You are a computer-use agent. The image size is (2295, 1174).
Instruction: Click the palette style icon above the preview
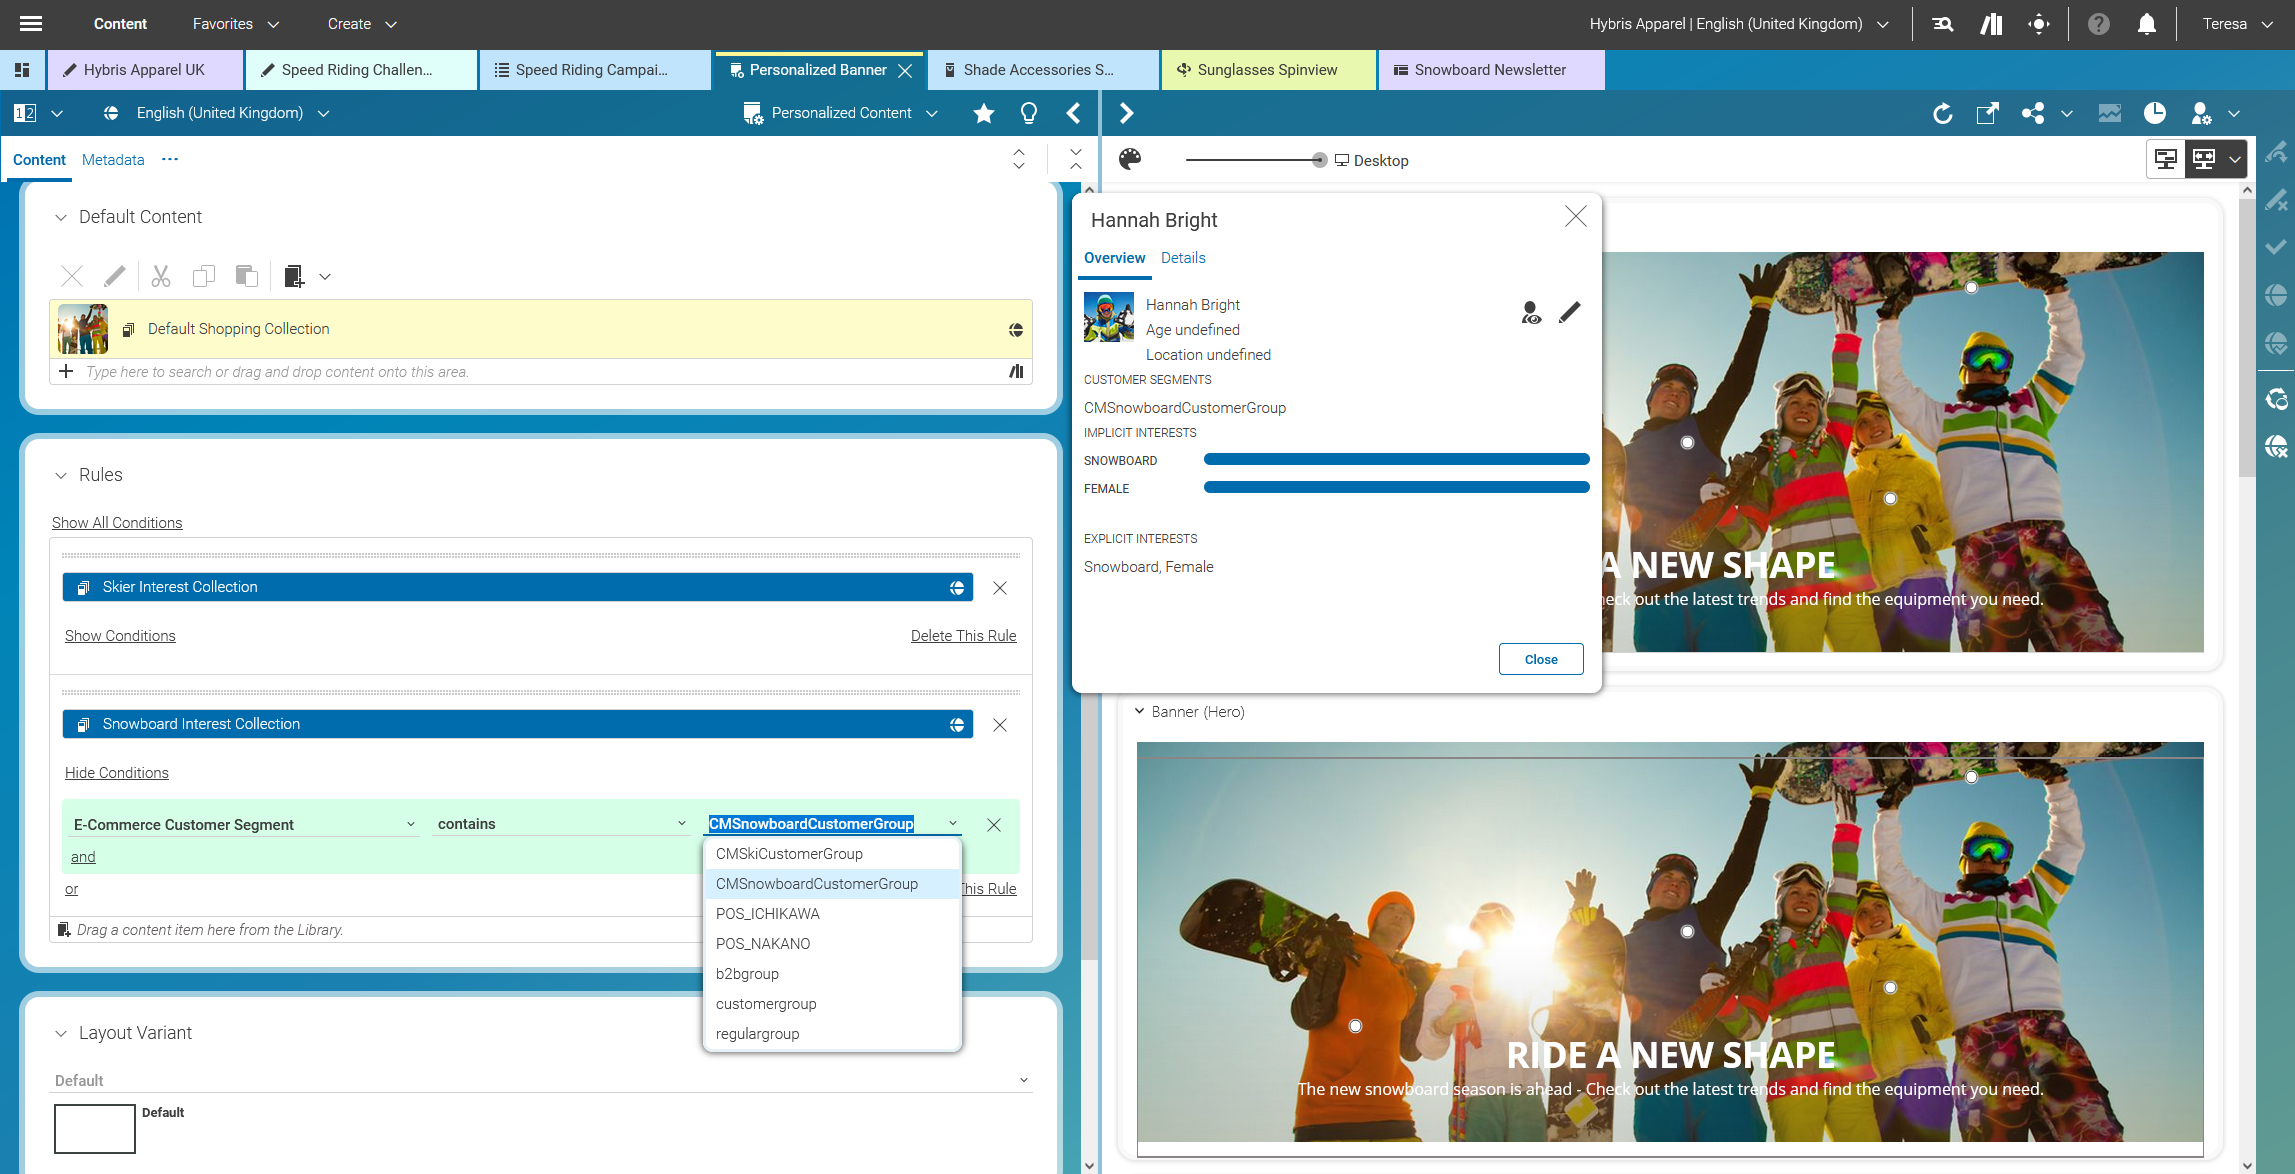(x=1131, y=159)
